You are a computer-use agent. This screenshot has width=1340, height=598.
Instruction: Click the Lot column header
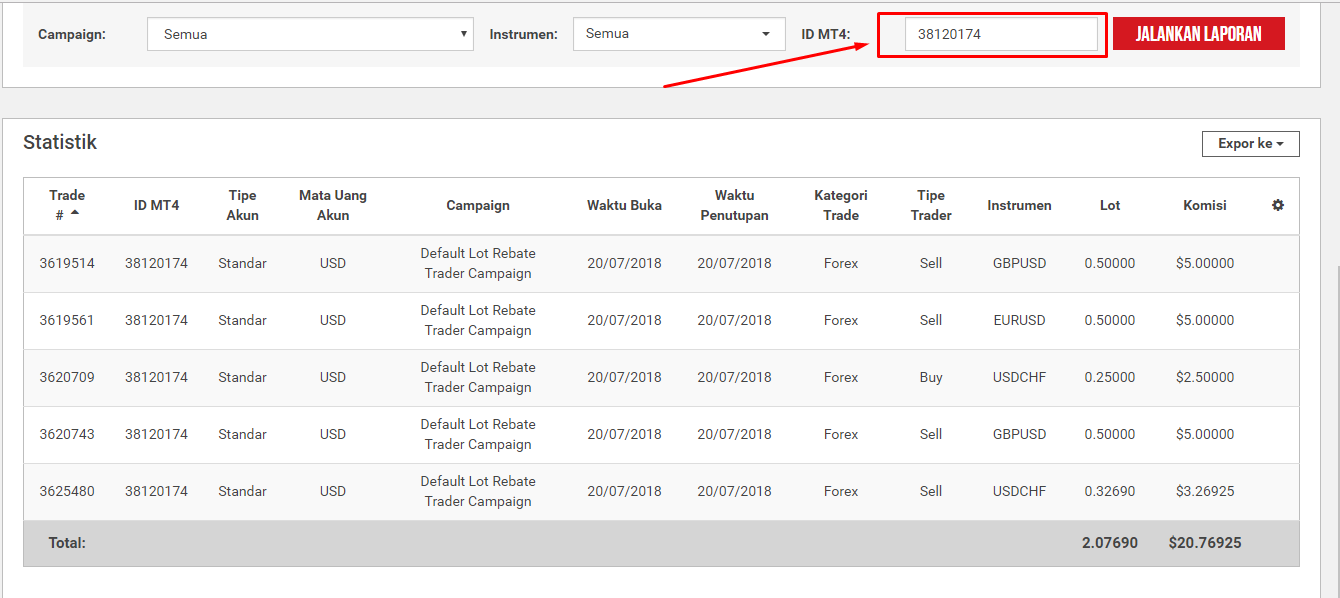(x=1110, y=205)
